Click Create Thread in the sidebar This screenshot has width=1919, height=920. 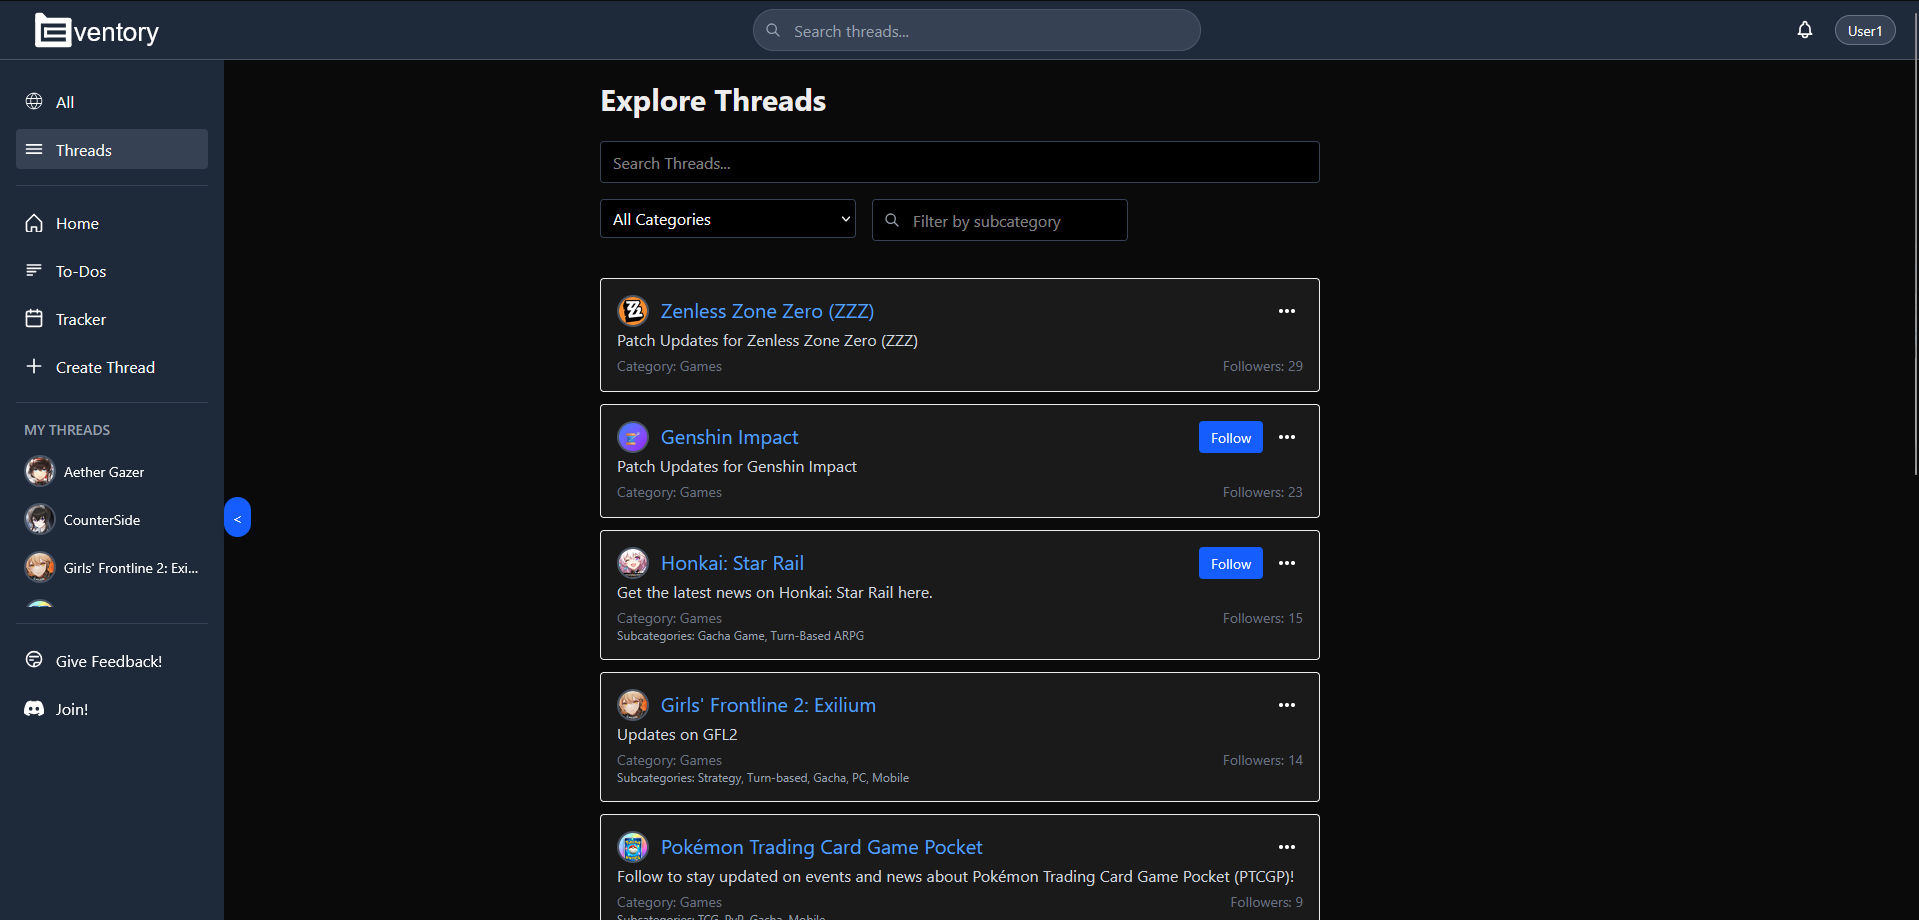[112, 367]
